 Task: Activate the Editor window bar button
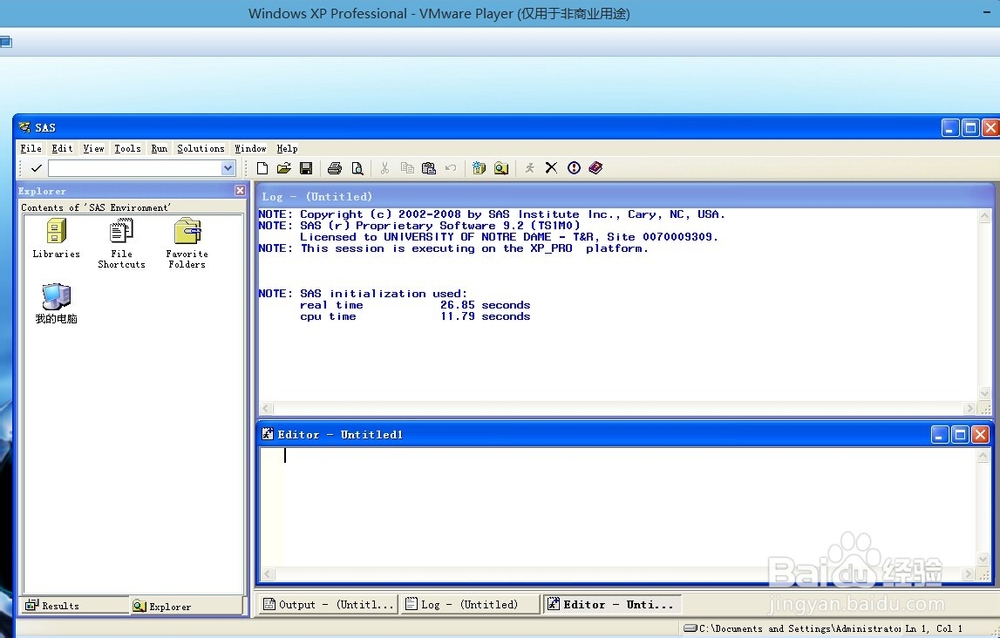[x=612, y=604]
